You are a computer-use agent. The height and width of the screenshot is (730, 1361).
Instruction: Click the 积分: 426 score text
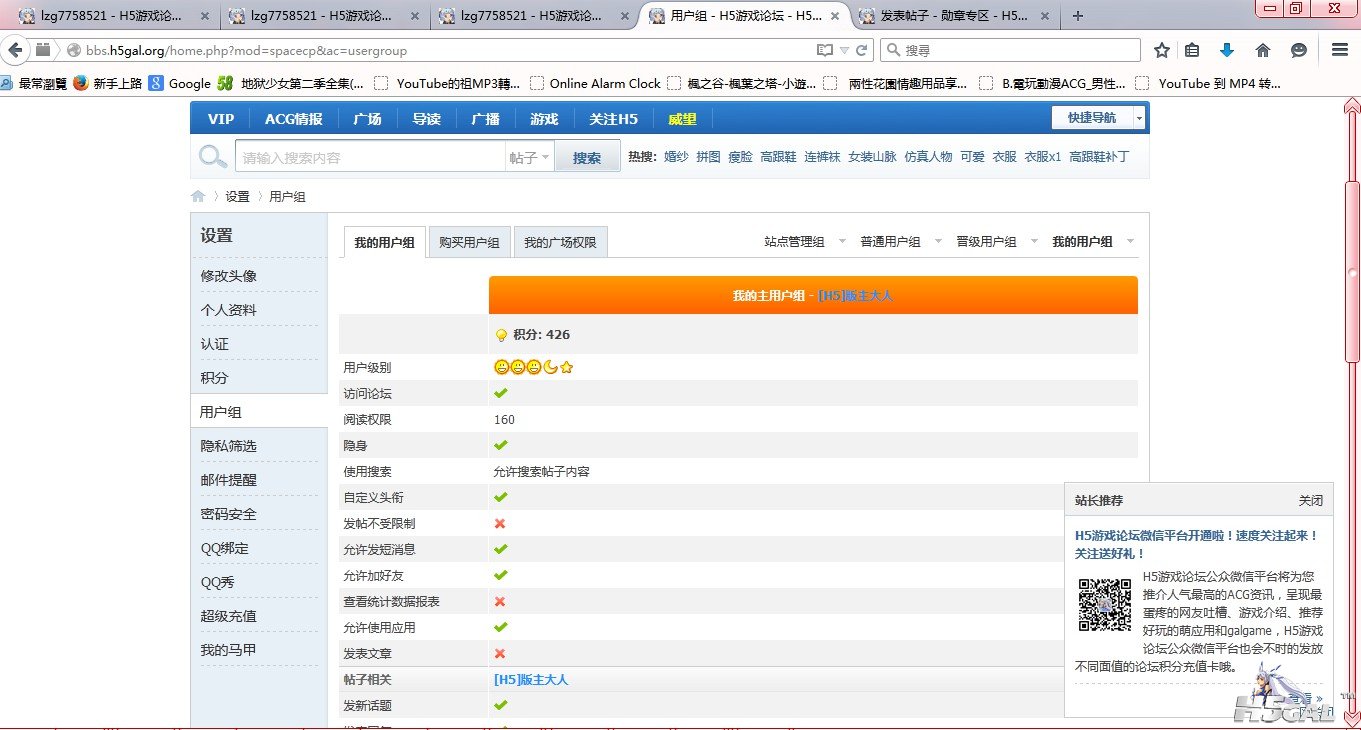click(541, 335)
